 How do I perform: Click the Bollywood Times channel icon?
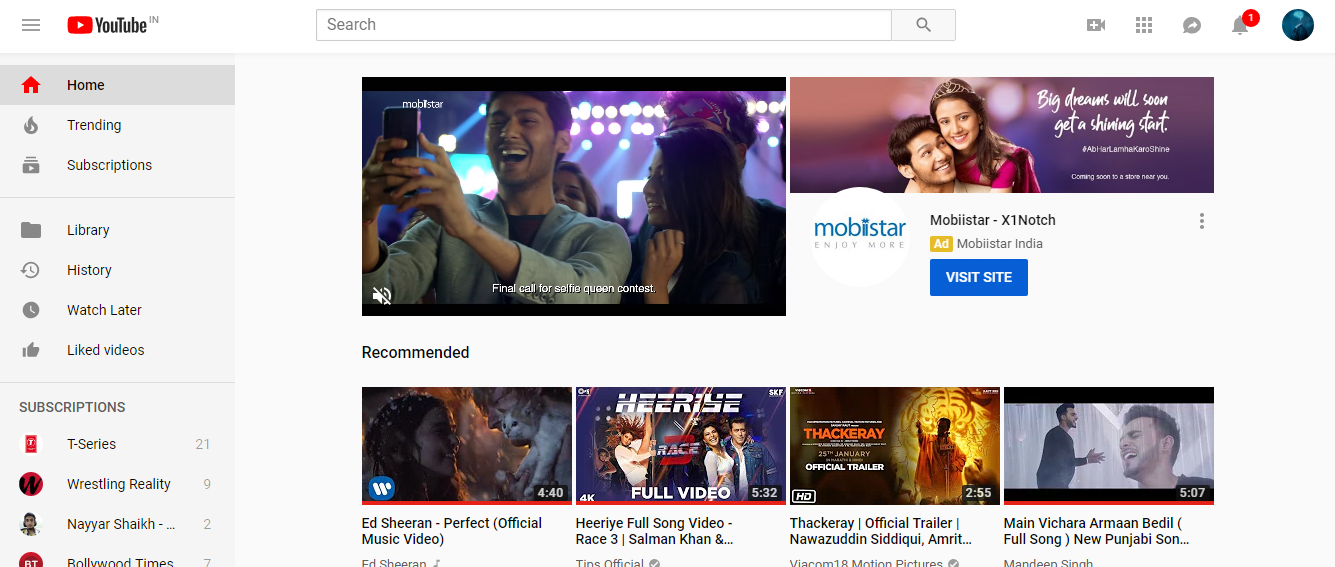tap(31, 560)
